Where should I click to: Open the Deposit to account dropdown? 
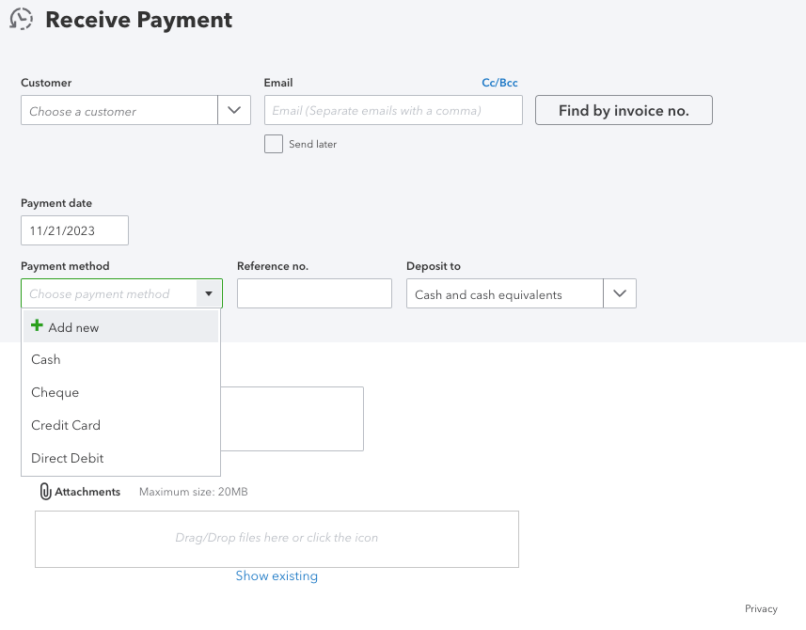pos(619,293)
